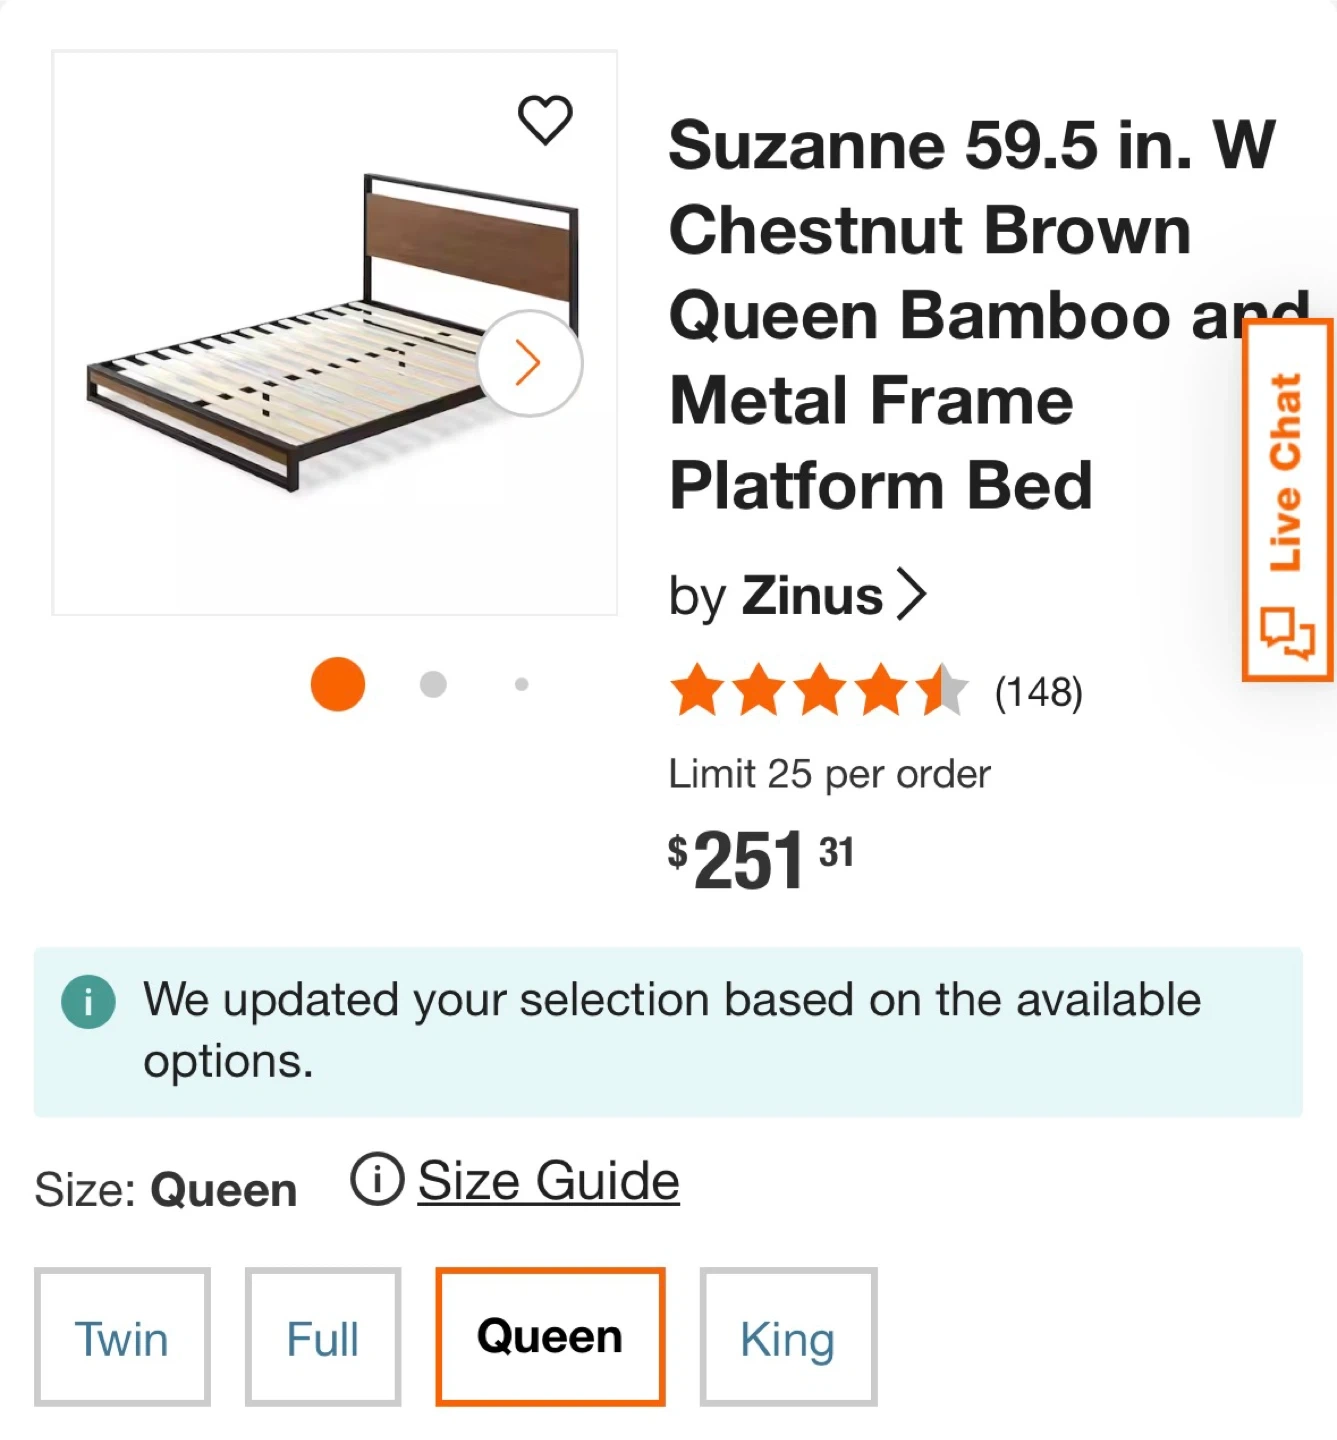
Task: Jump to third image carousel dot
Action: pos(521,684)
